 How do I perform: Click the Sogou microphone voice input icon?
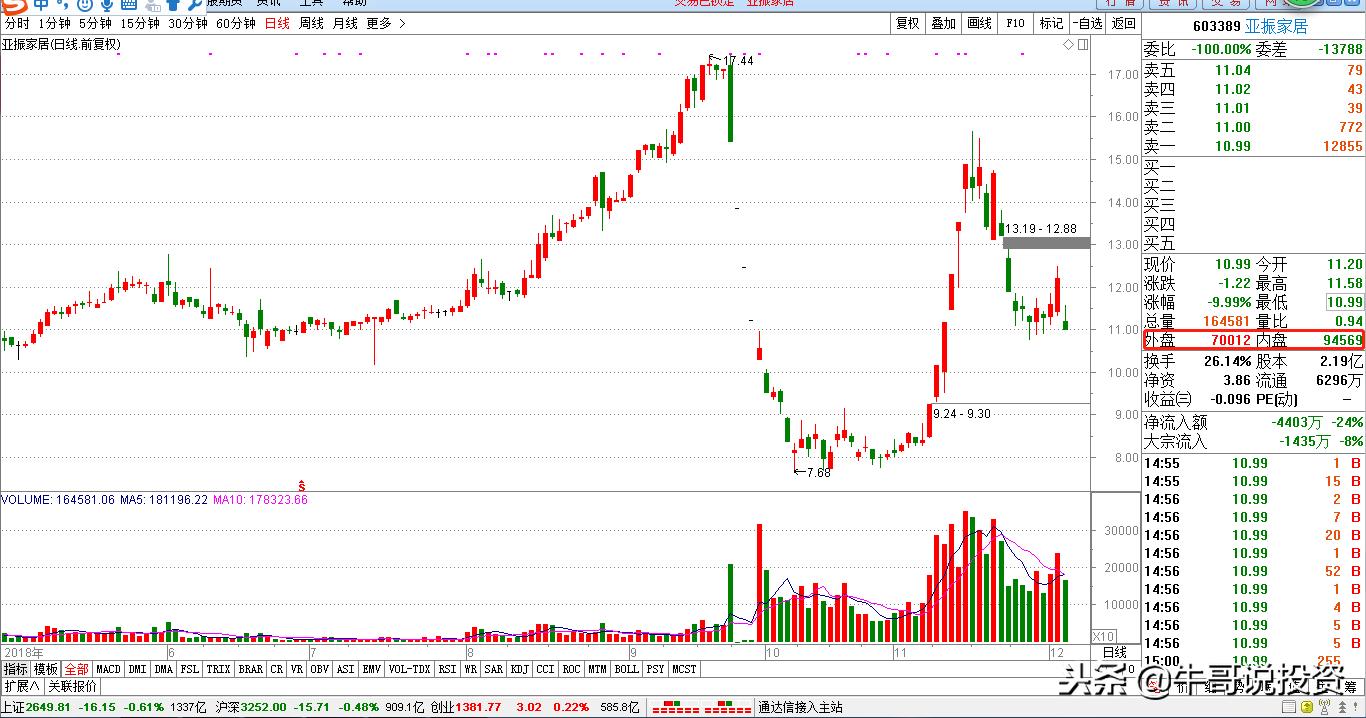[x=108, y=4]
